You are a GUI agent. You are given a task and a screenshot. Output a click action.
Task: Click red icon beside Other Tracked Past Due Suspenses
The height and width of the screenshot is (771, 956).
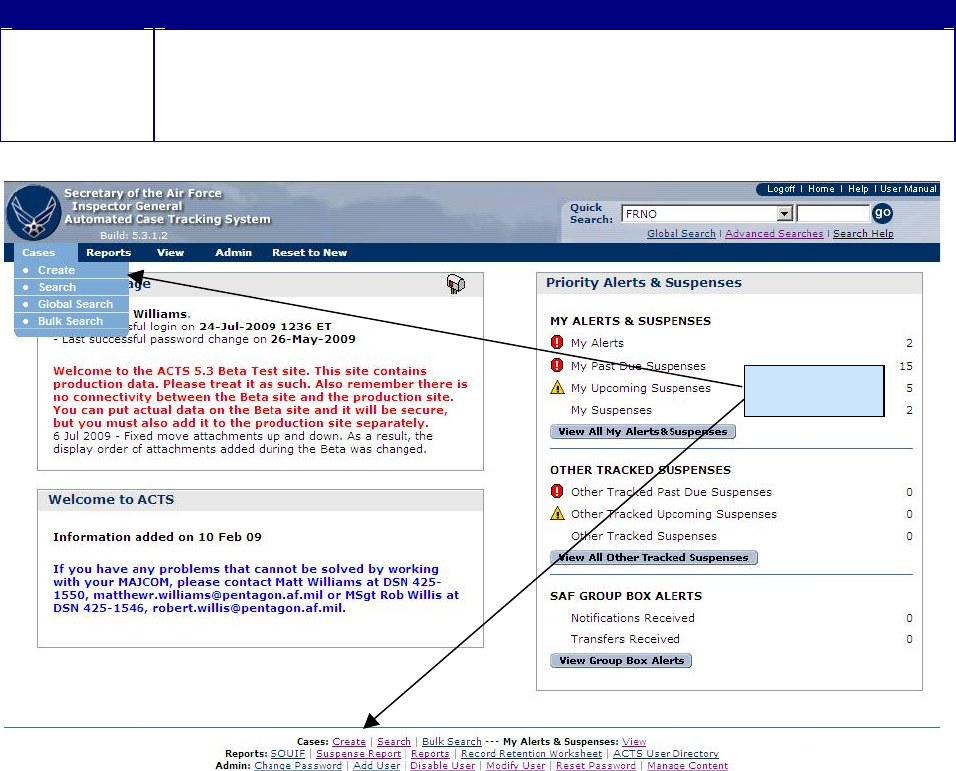(x=557, y=491)
